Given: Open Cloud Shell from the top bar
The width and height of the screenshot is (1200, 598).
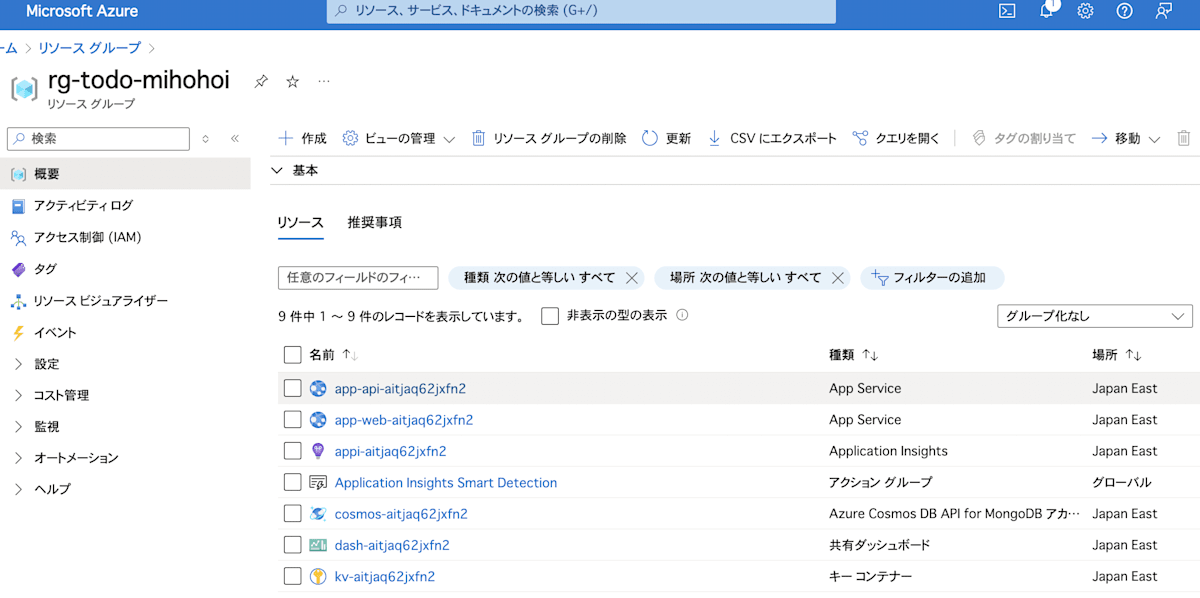Looking at the screenshot, I should pyautogui.click(x=1008, y=11).
